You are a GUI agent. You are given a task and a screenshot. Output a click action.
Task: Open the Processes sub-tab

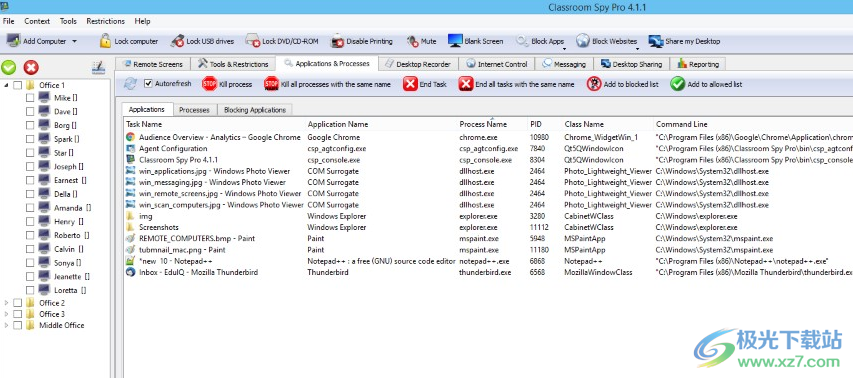tap(194, 110)
